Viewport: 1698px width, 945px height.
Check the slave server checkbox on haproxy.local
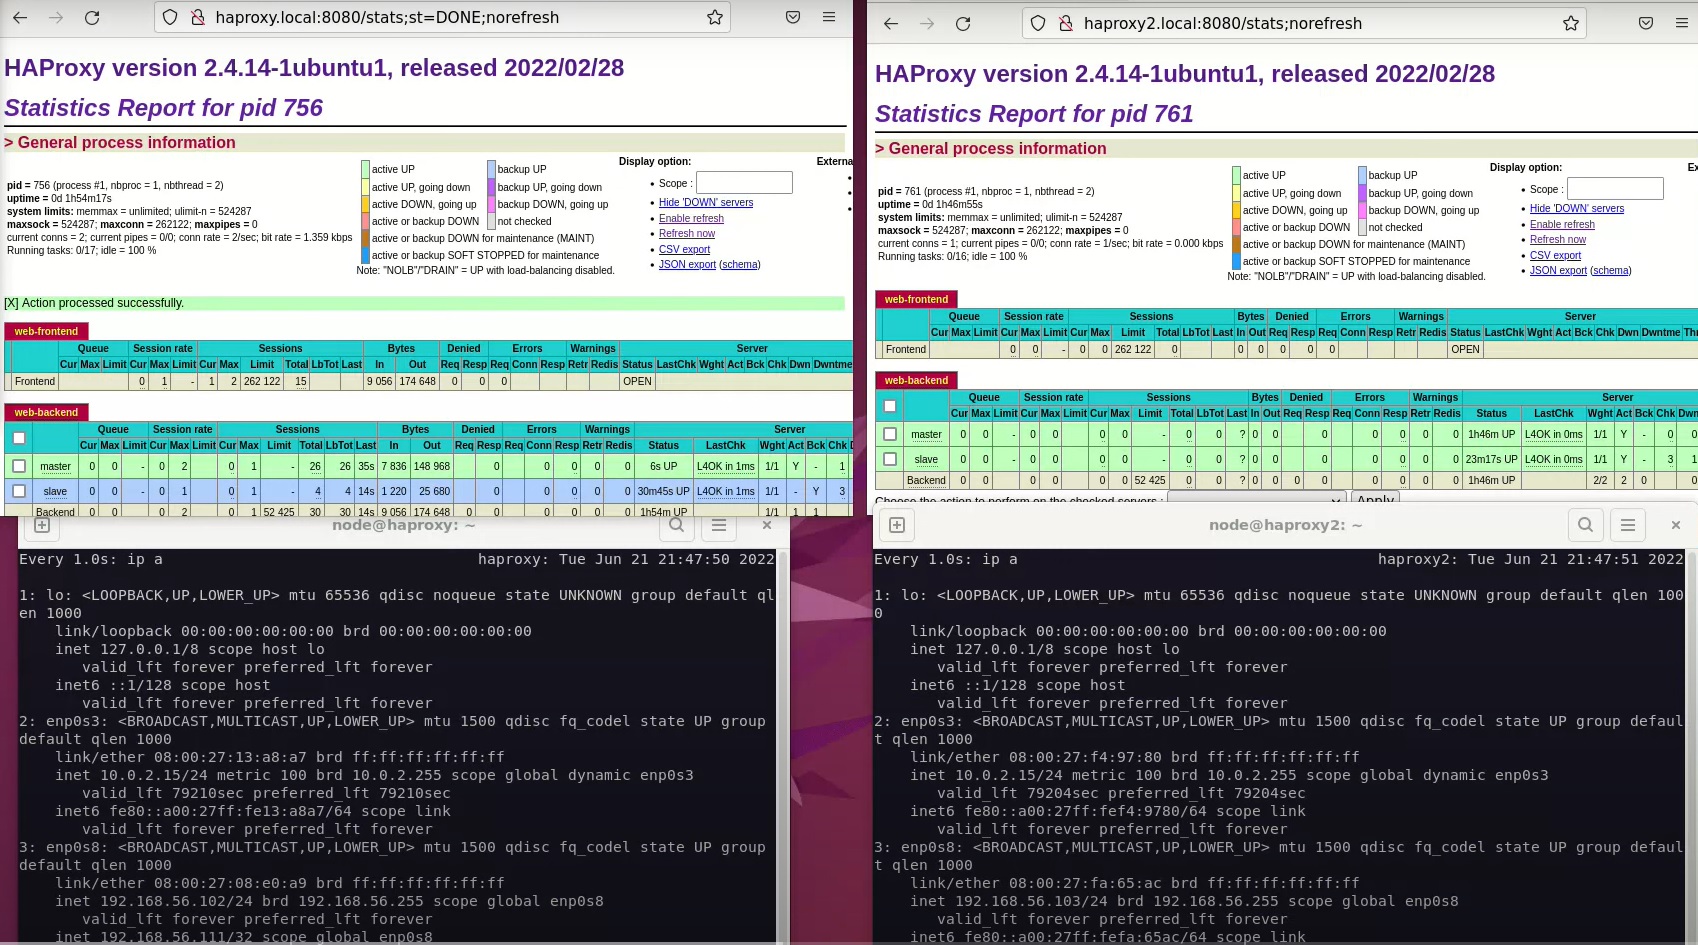click(x=19, y=490)
